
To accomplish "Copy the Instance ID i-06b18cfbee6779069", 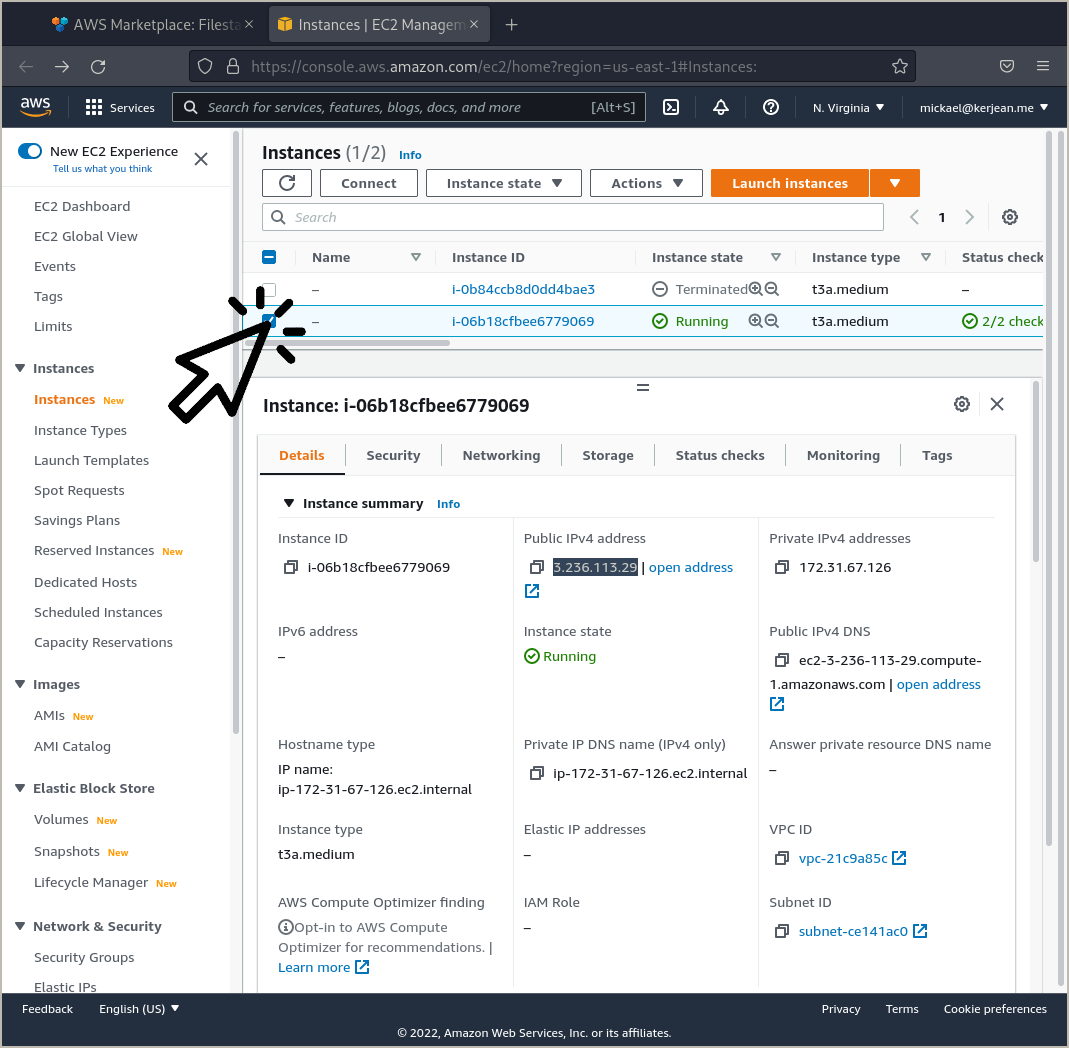I will tap(291, 567).
